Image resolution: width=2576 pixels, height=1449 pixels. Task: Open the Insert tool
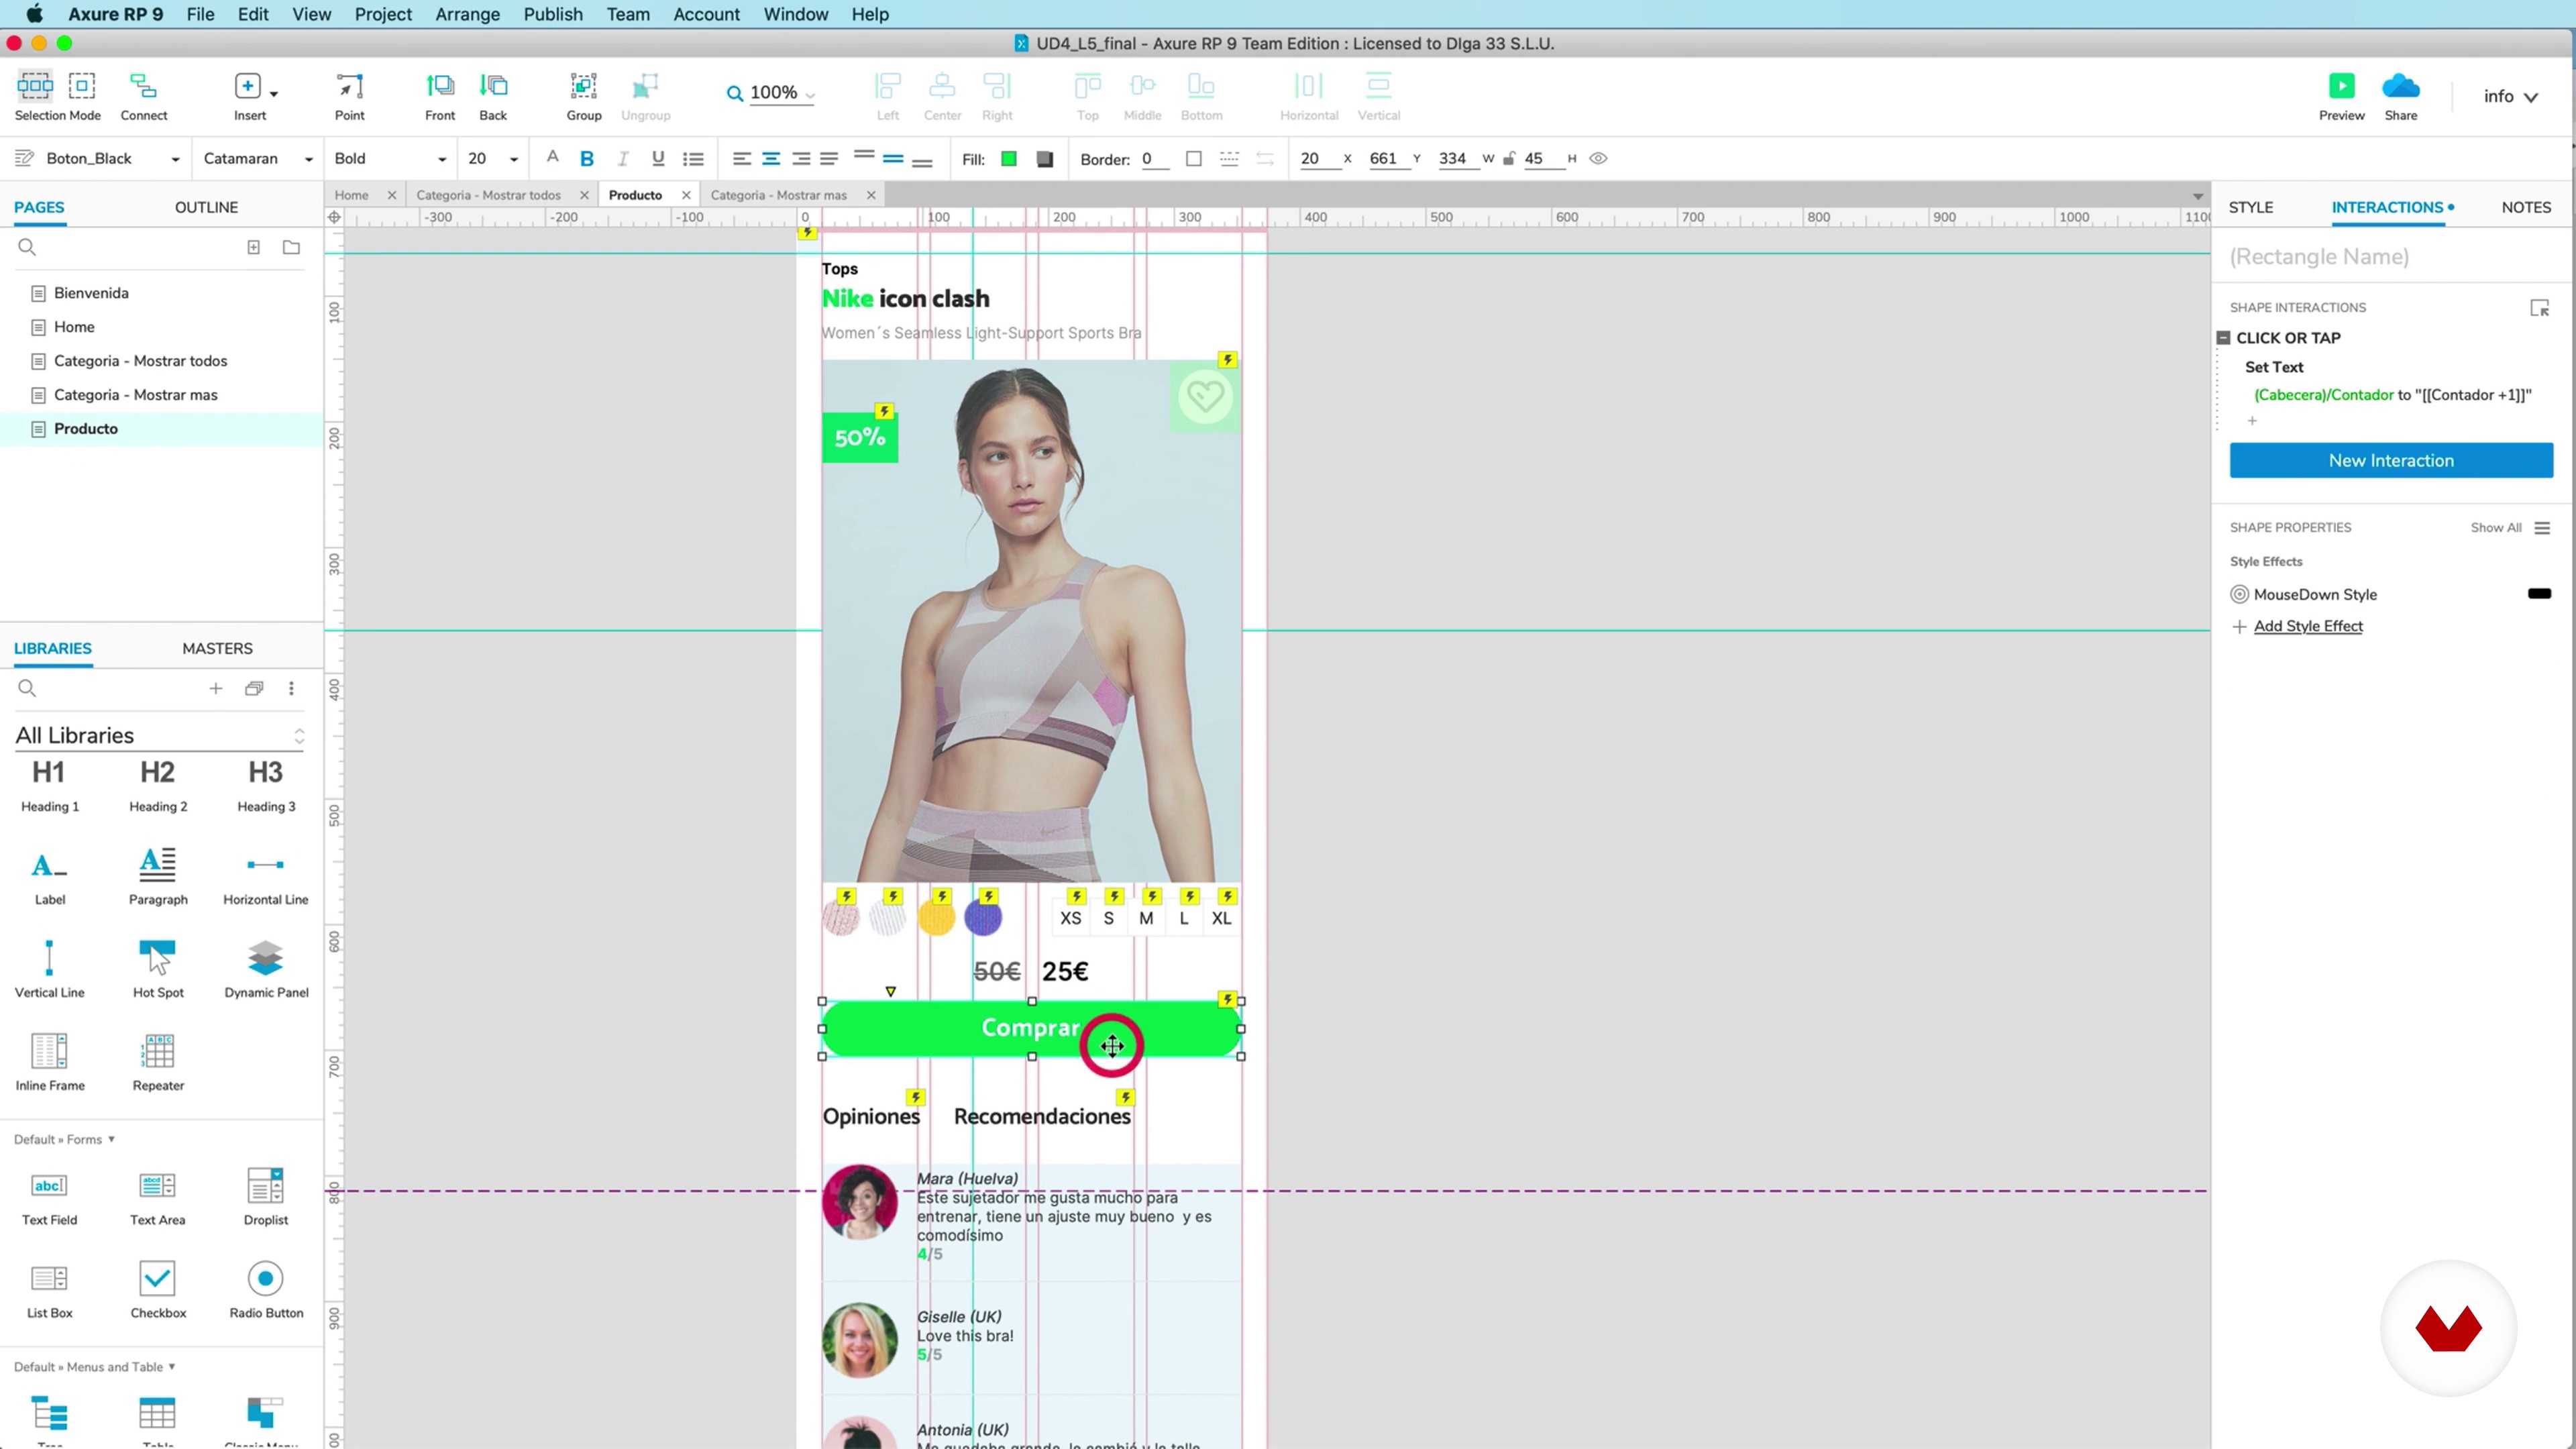tap(250, 96)
